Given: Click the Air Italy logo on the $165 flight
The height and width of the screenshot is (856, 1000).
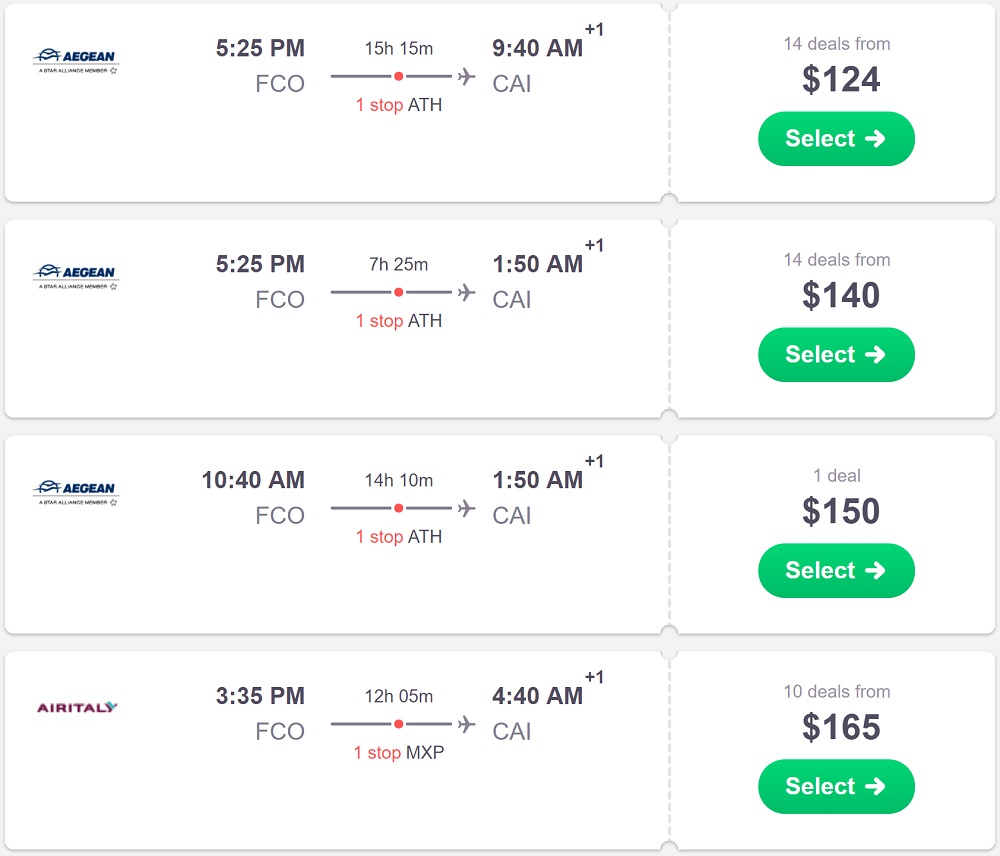Looking at the screenshot, I should 77,708.
